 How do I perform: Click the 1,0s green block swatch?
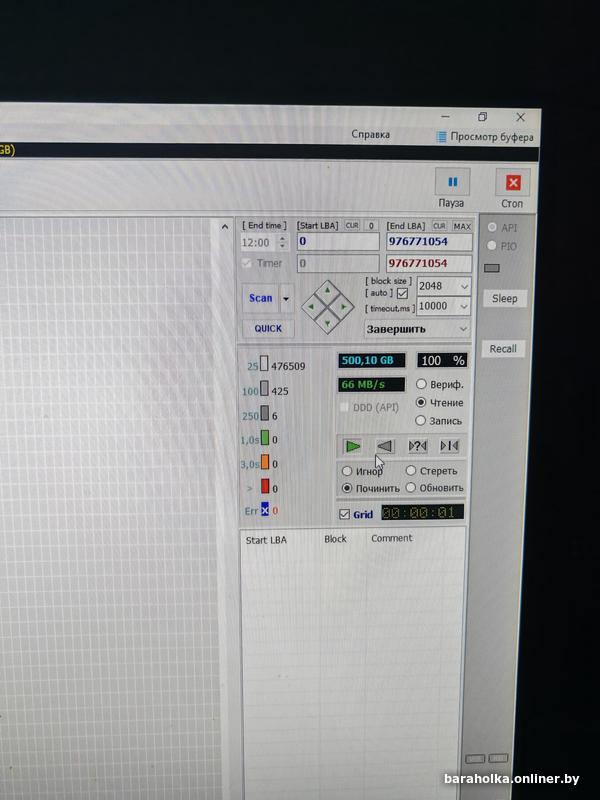point(265,438)
